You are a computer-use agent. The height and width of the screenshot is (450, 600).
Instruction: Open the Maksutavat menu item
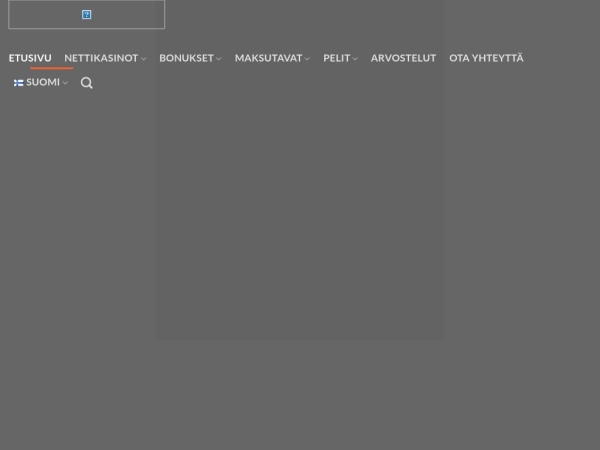[x=268, y=58]
